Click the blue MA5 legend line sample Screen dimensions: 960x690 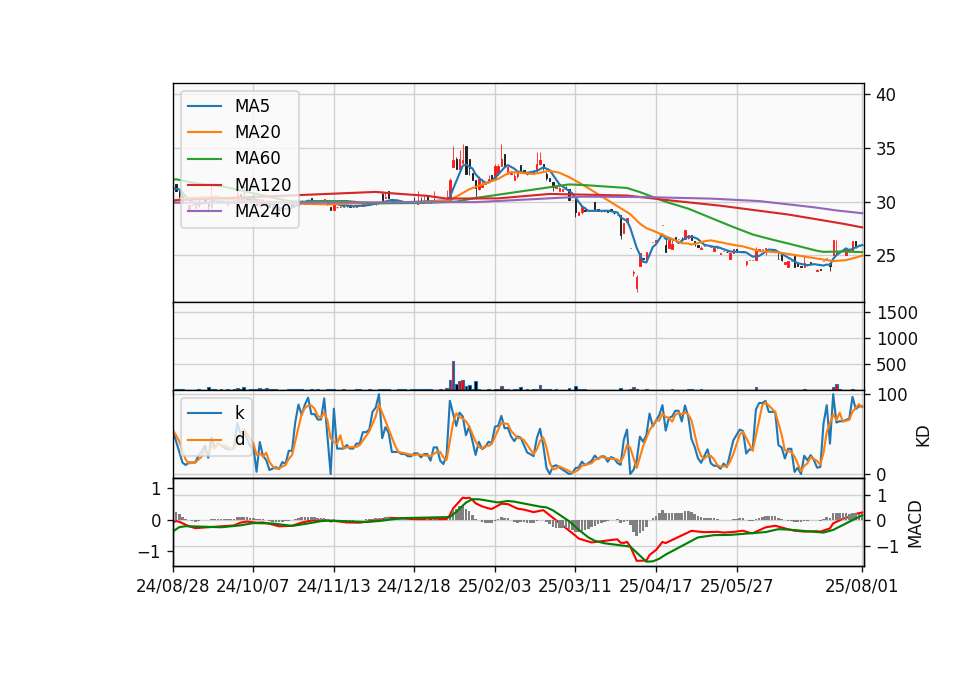204,106
